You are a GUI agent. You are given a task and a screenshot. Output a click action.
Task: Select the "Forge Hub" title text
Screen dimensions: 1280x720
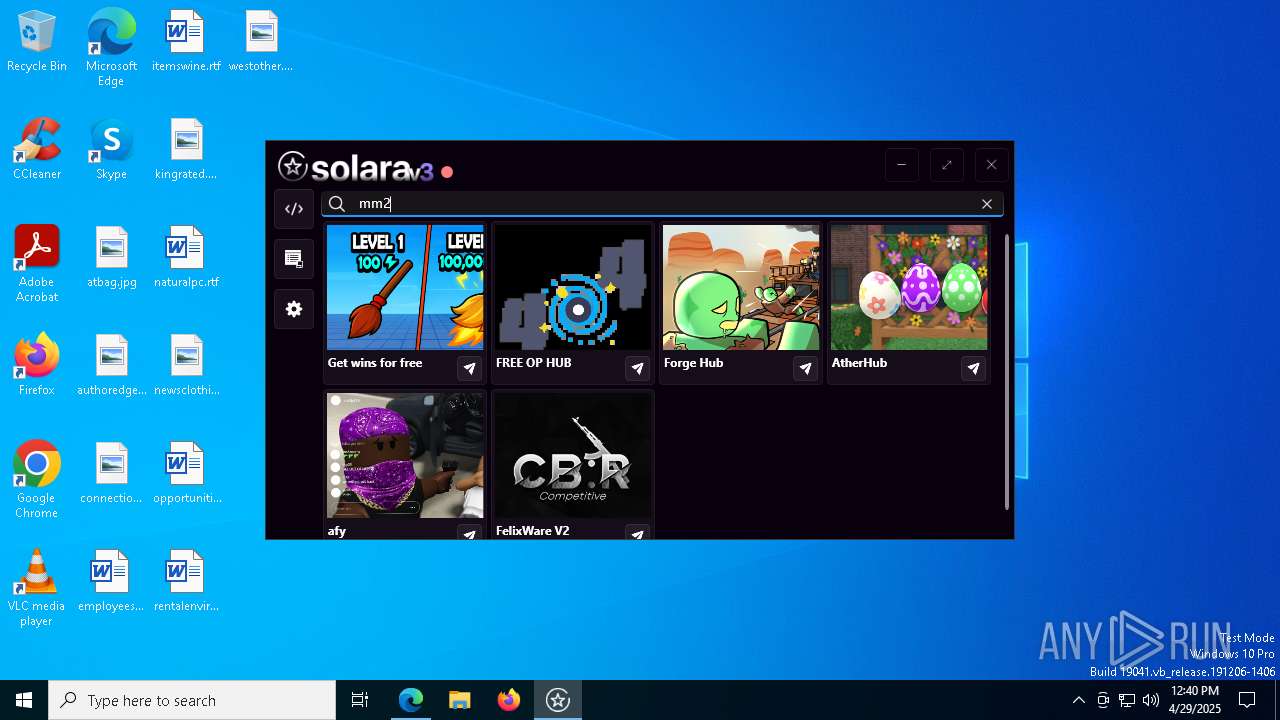(693, 363)
